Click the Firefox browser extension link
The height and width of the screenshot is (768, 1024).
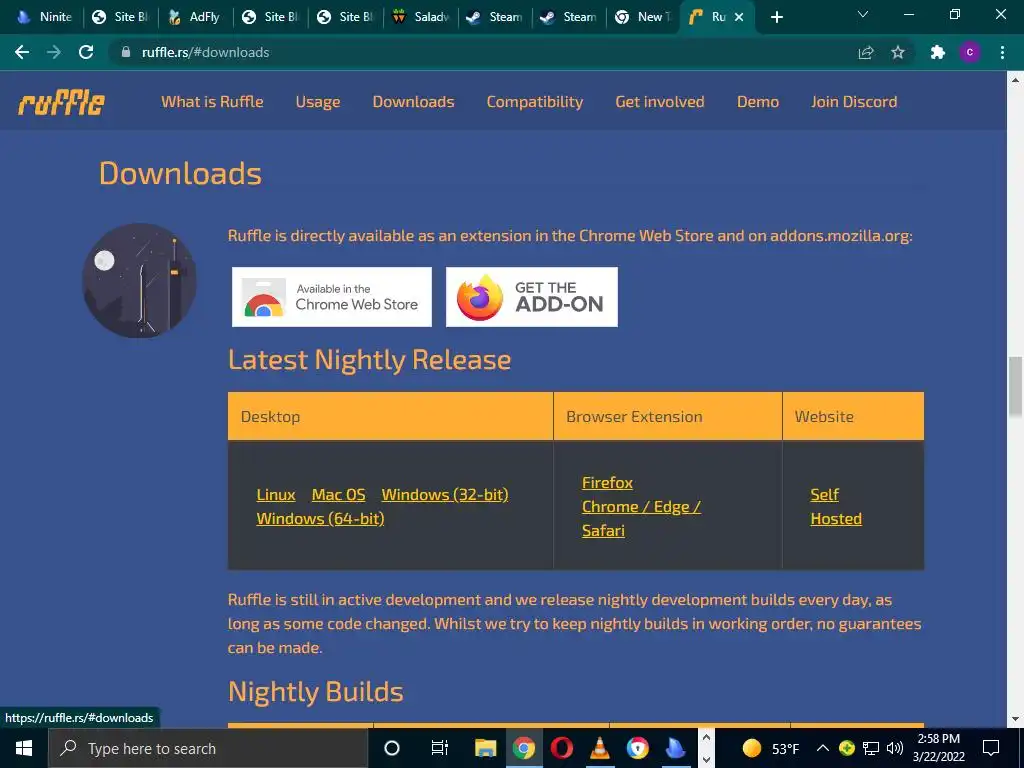(x=607, y=483)
